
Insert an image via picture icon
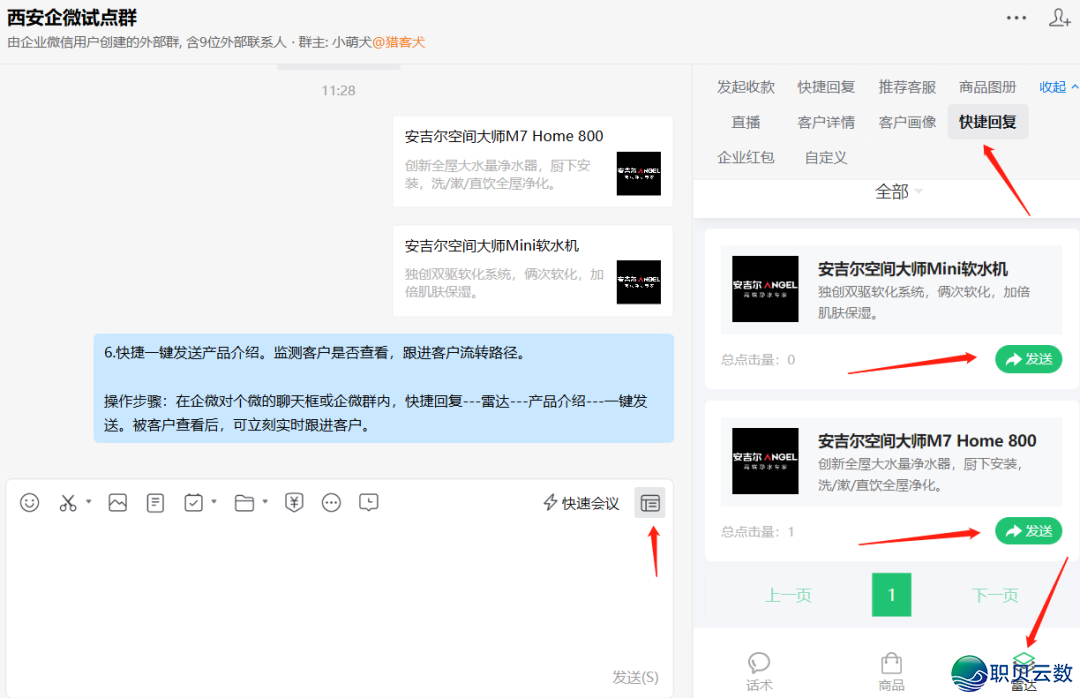click(118, 503)
